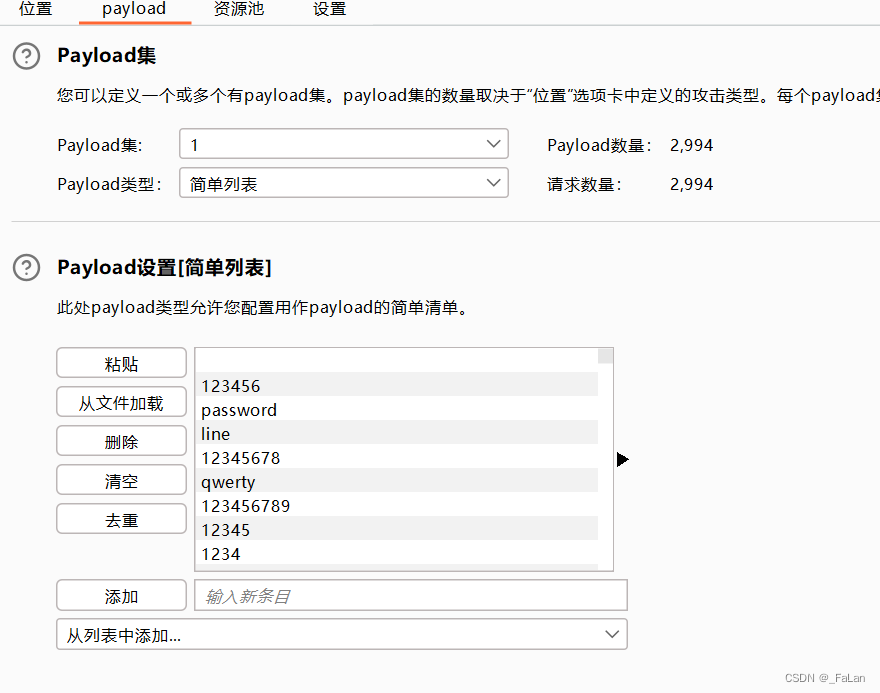Click 从文件加载 to load payloads
880x693 pixels.
tap(121, 402)
